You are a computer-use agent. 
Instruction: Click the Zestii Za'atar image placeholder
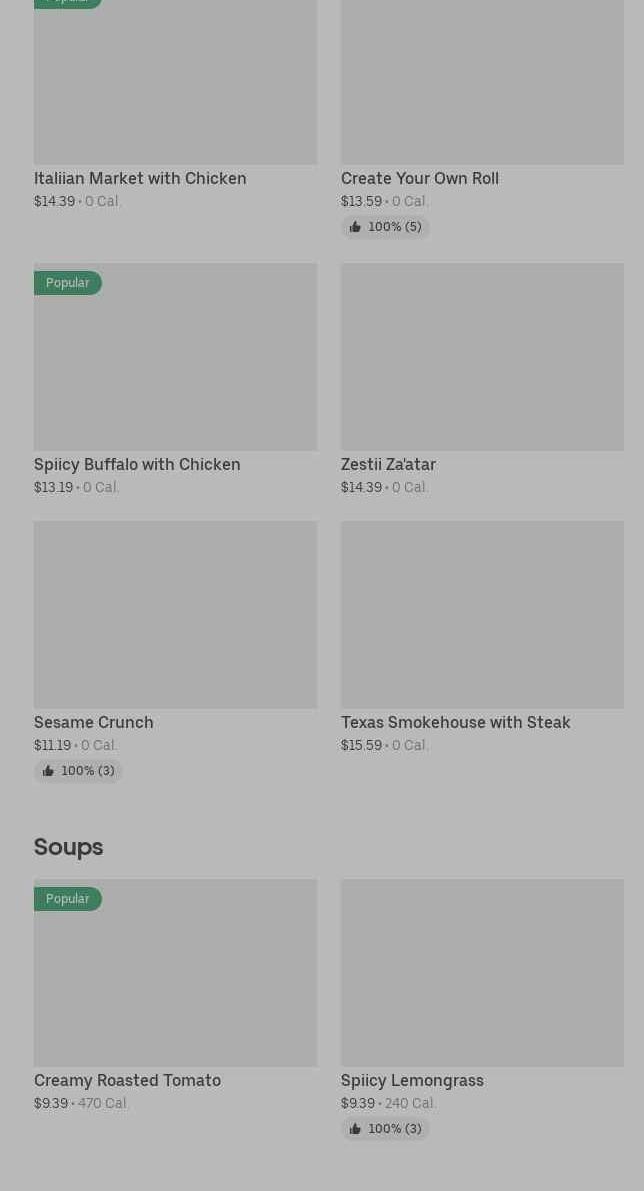[x=482, y=356]
